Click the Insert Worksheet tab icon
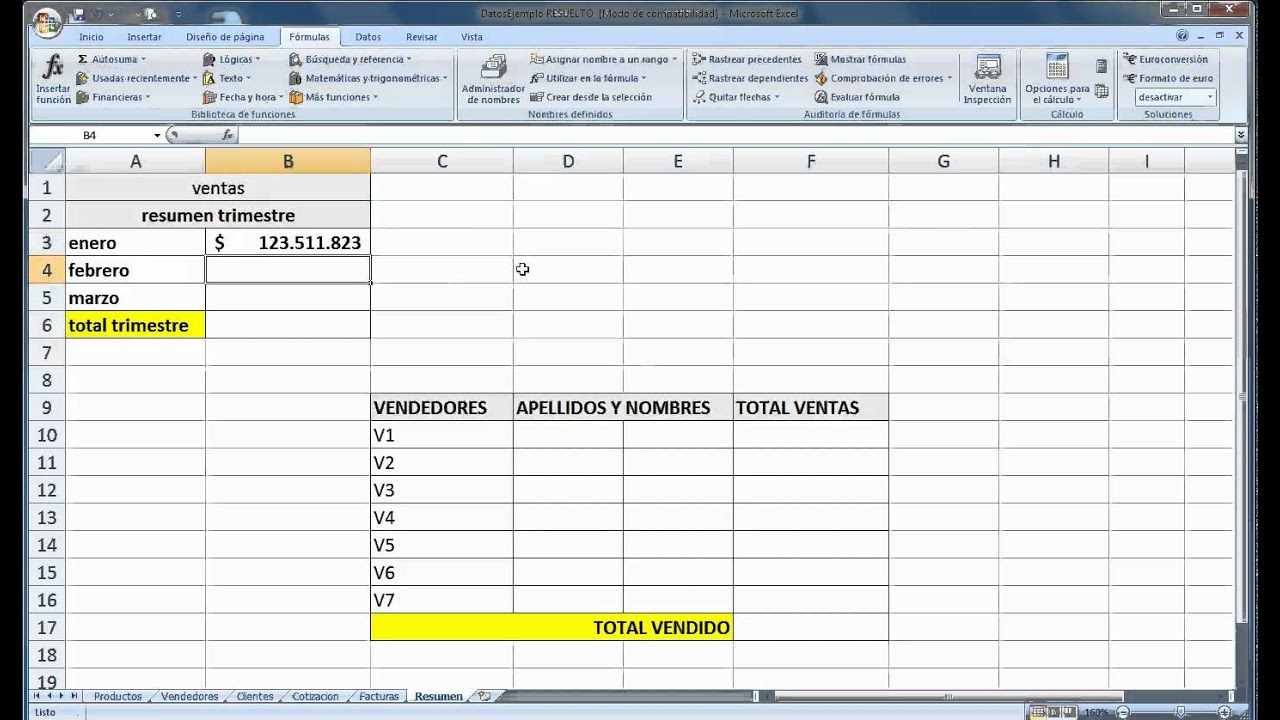The image size is (1280, 720). pyautogui.click(x=485, y=696)
